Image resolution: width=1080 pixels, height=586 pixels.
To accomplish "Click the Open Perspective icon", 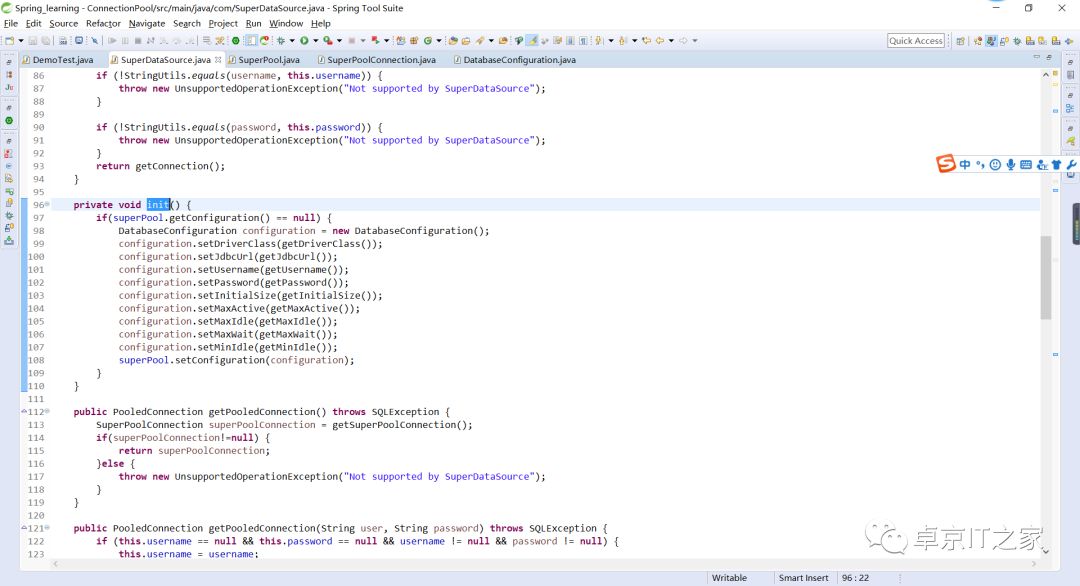I will 960,41.
